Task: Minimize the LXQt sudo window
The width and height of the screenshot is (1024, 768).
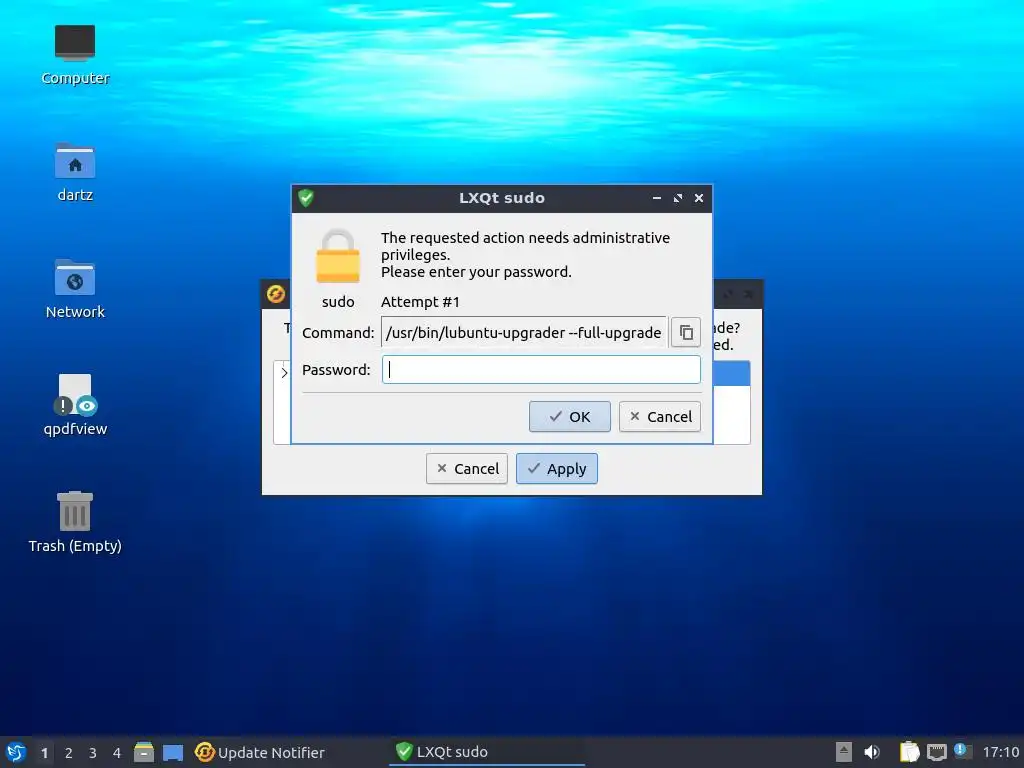Action: (656, 198)
